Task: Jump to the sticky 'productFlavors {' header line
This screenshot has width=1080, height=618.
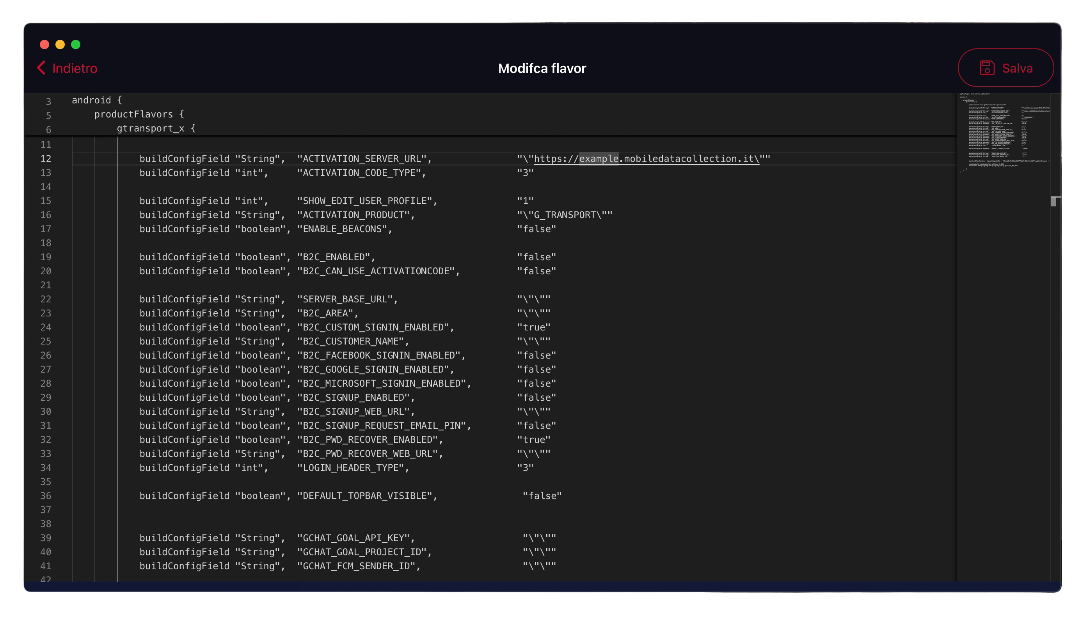Action: pyautogui.click(x=139, y=114)
